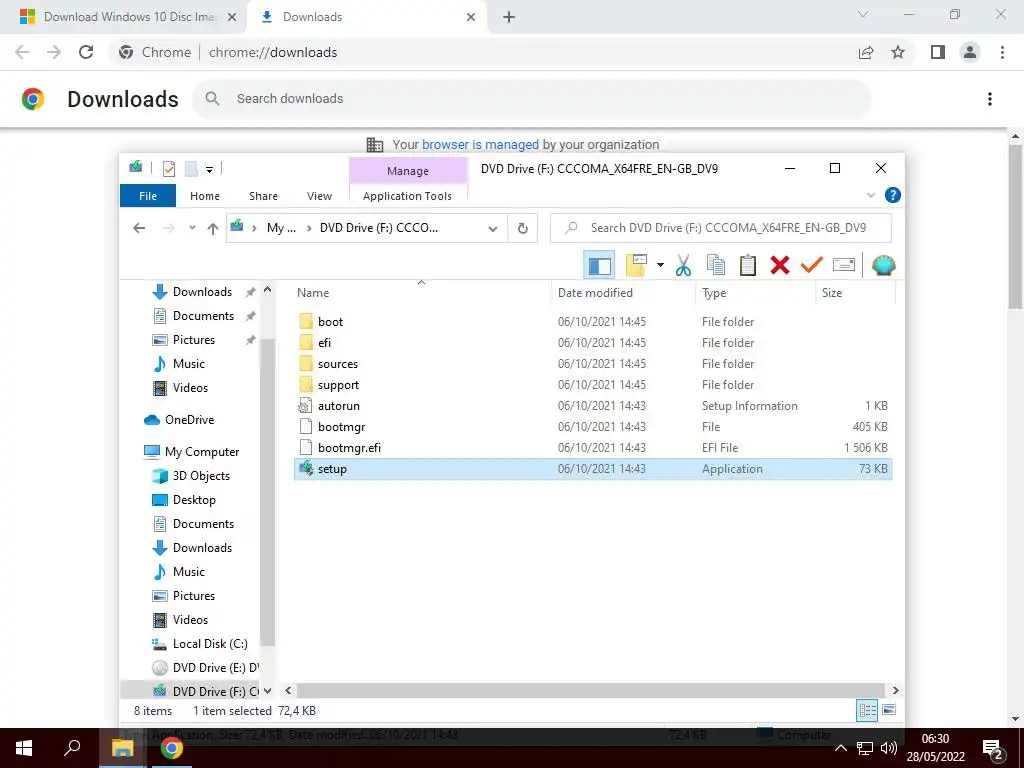Open the quick access toolbar customize dropdown
The height and width of the screenshot is (768, 1024).
209,169
